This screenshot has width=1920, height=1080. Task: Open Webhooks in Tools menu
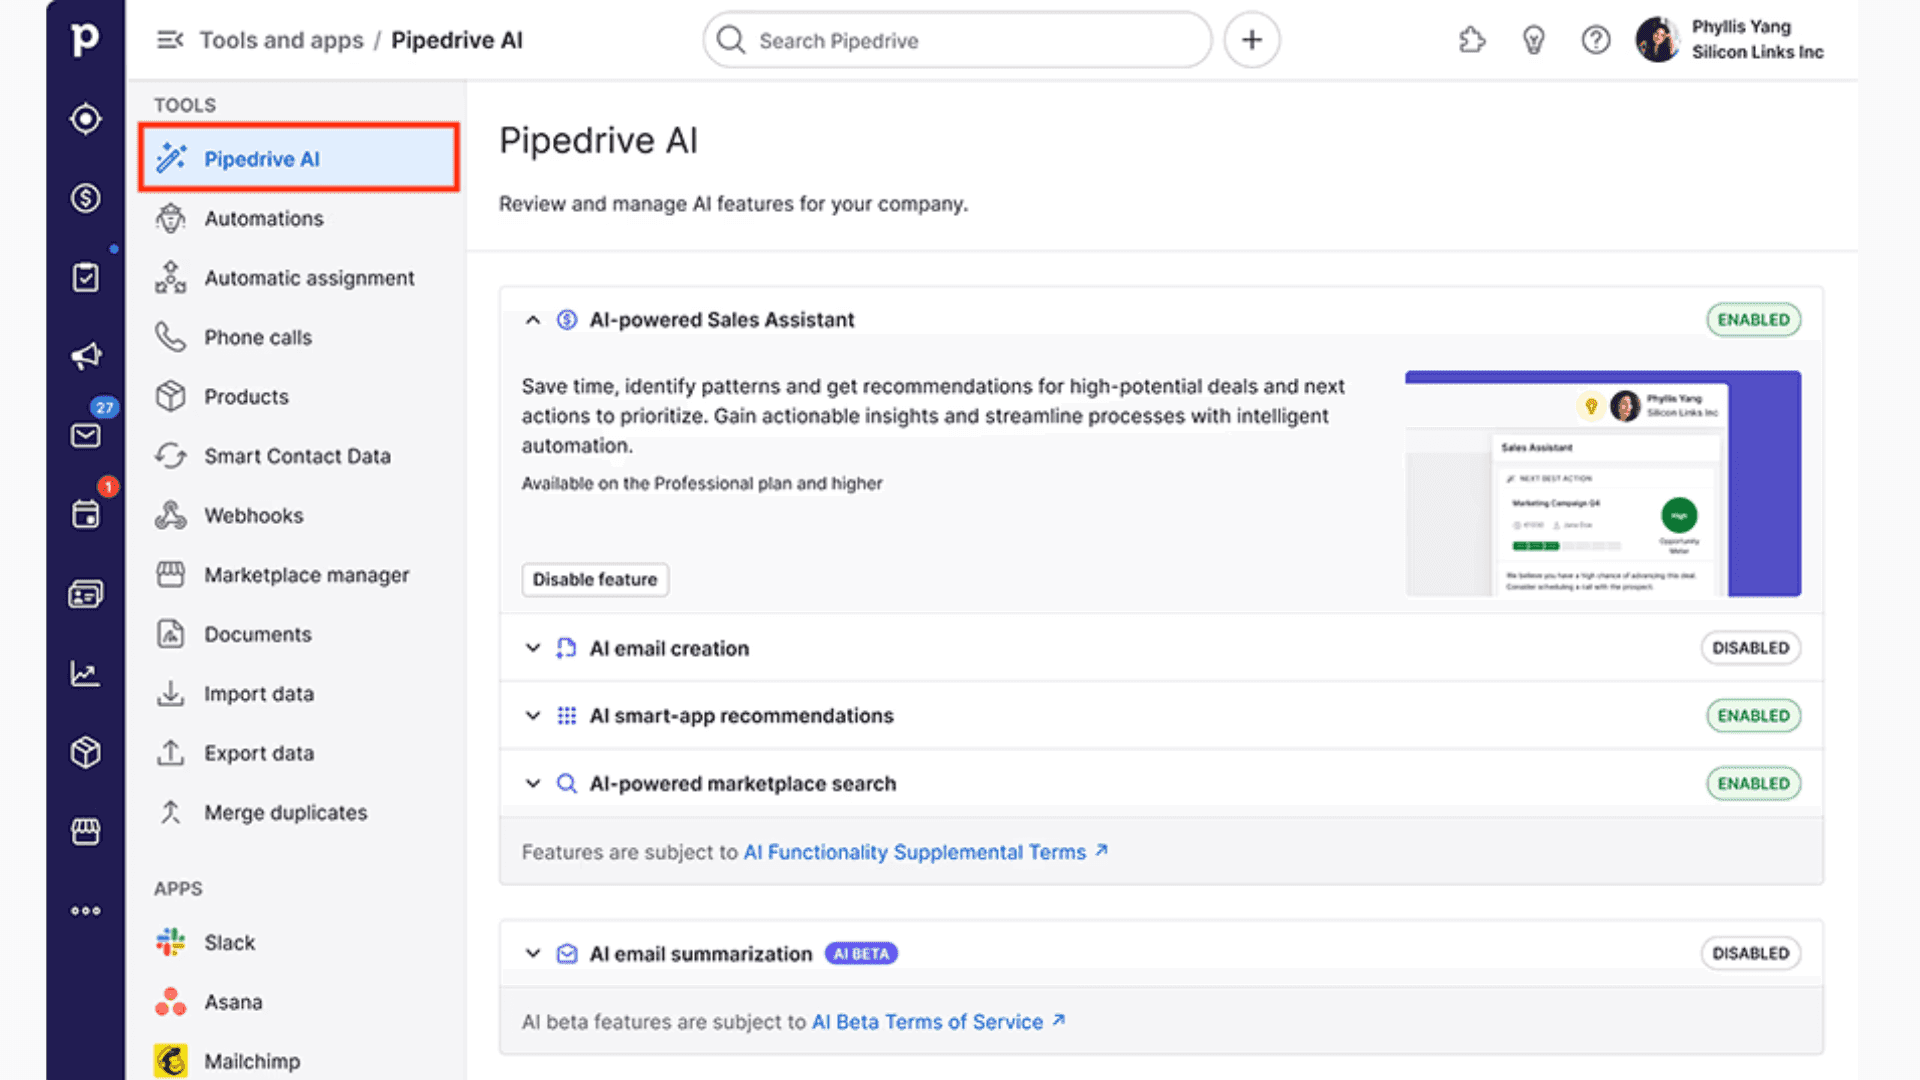point(299,515)
